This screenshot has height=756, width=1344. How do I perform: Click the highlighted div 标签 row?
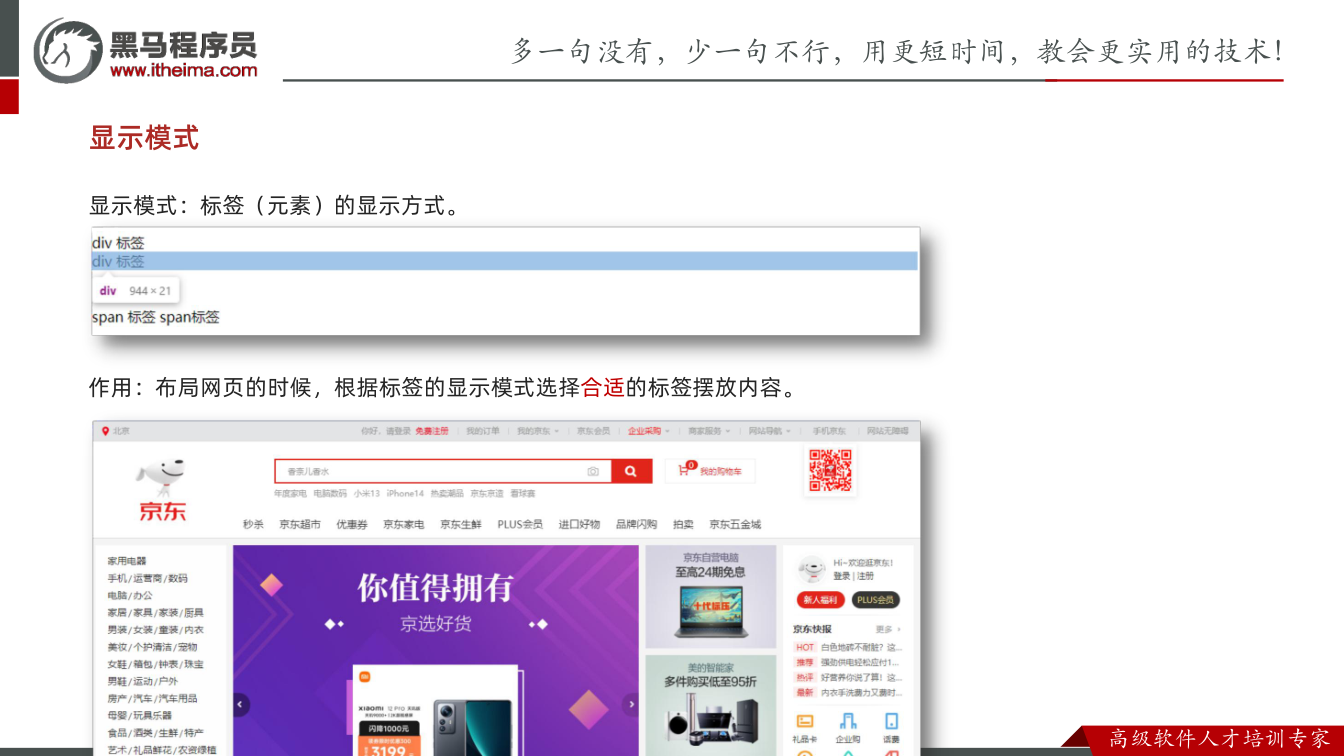pyautogui.click(x=505, y=261)
